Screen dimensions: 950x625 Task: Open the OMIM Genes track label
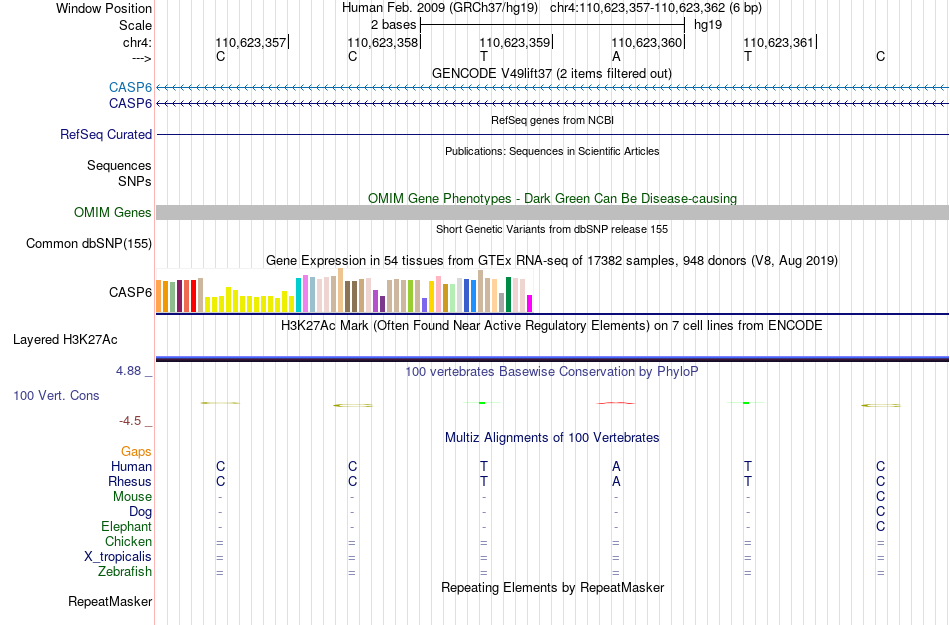point(113,213)
